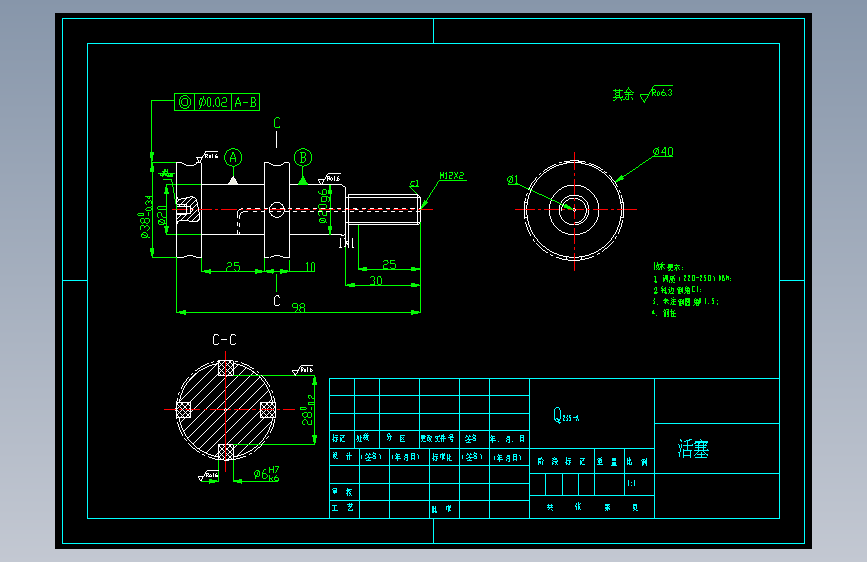The height and width of the screenshot is (562, 867).
Task: Select the datum A circle marker
Action: click(233, 158)
